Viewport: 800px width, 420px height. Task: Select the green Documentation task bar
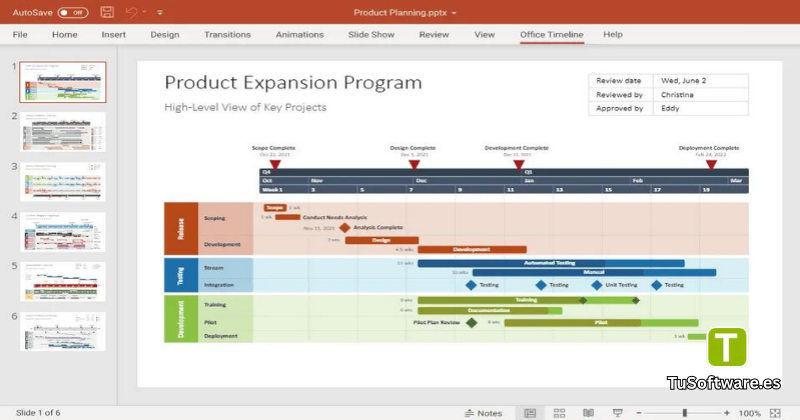(x=490, y=310)
